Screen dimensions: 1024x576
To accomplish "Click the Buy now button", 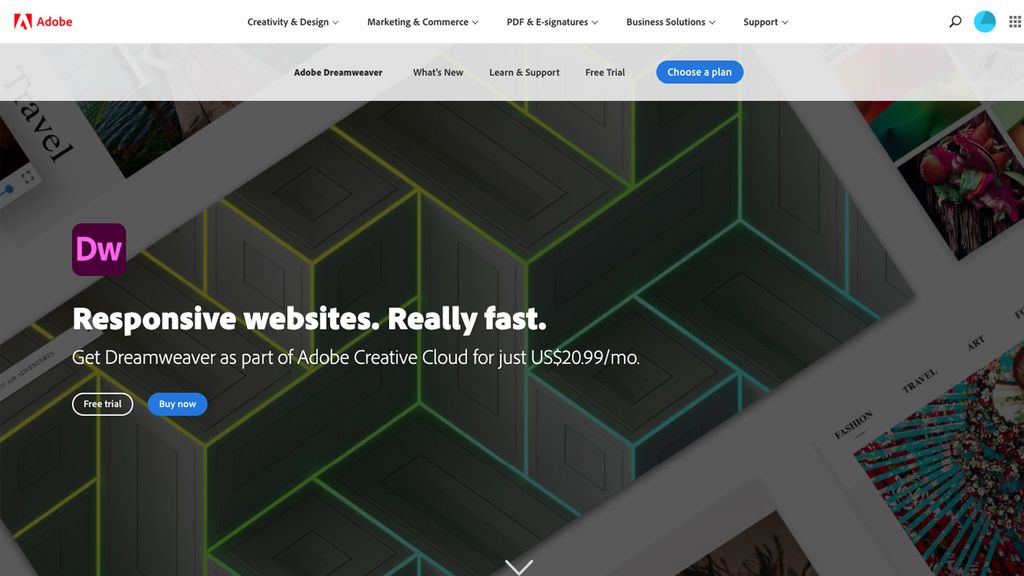I will 177,403.
